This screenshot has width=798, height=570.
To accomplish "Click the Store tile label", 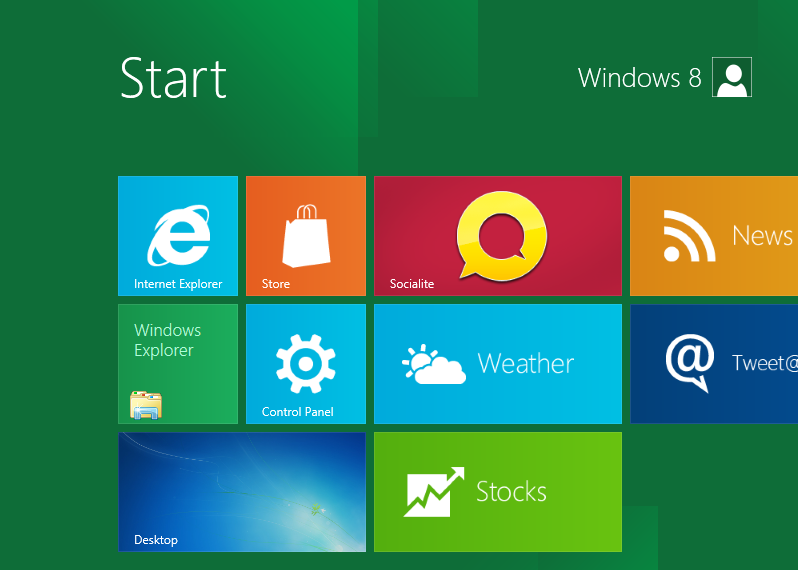I will pos(276,284).
